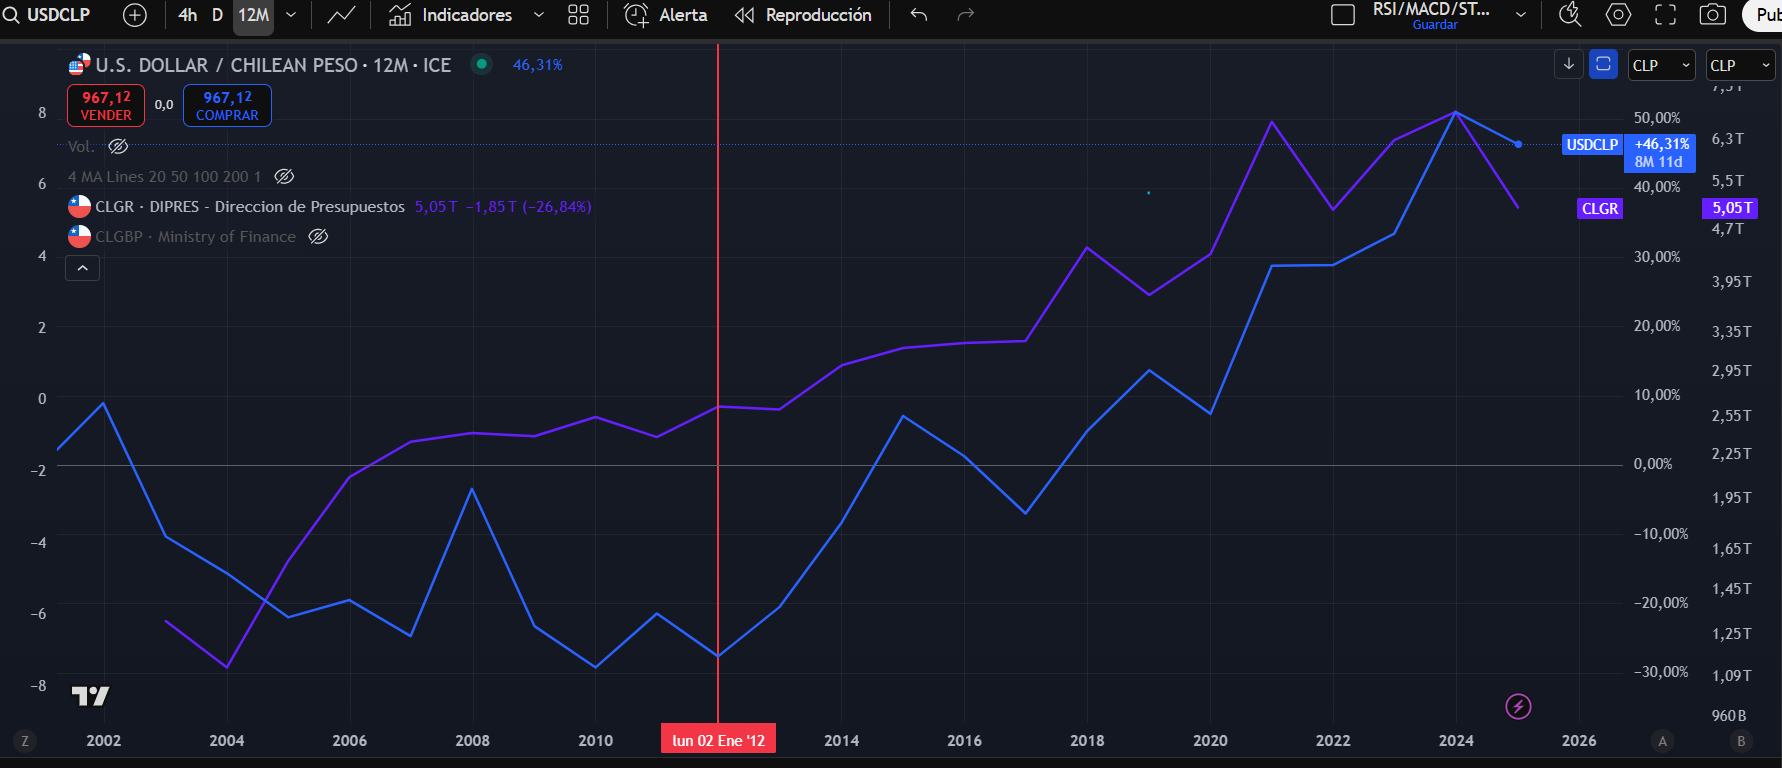Open the chevron menu next to Indicadores
Screen dimensions: 1782x768
539,15
